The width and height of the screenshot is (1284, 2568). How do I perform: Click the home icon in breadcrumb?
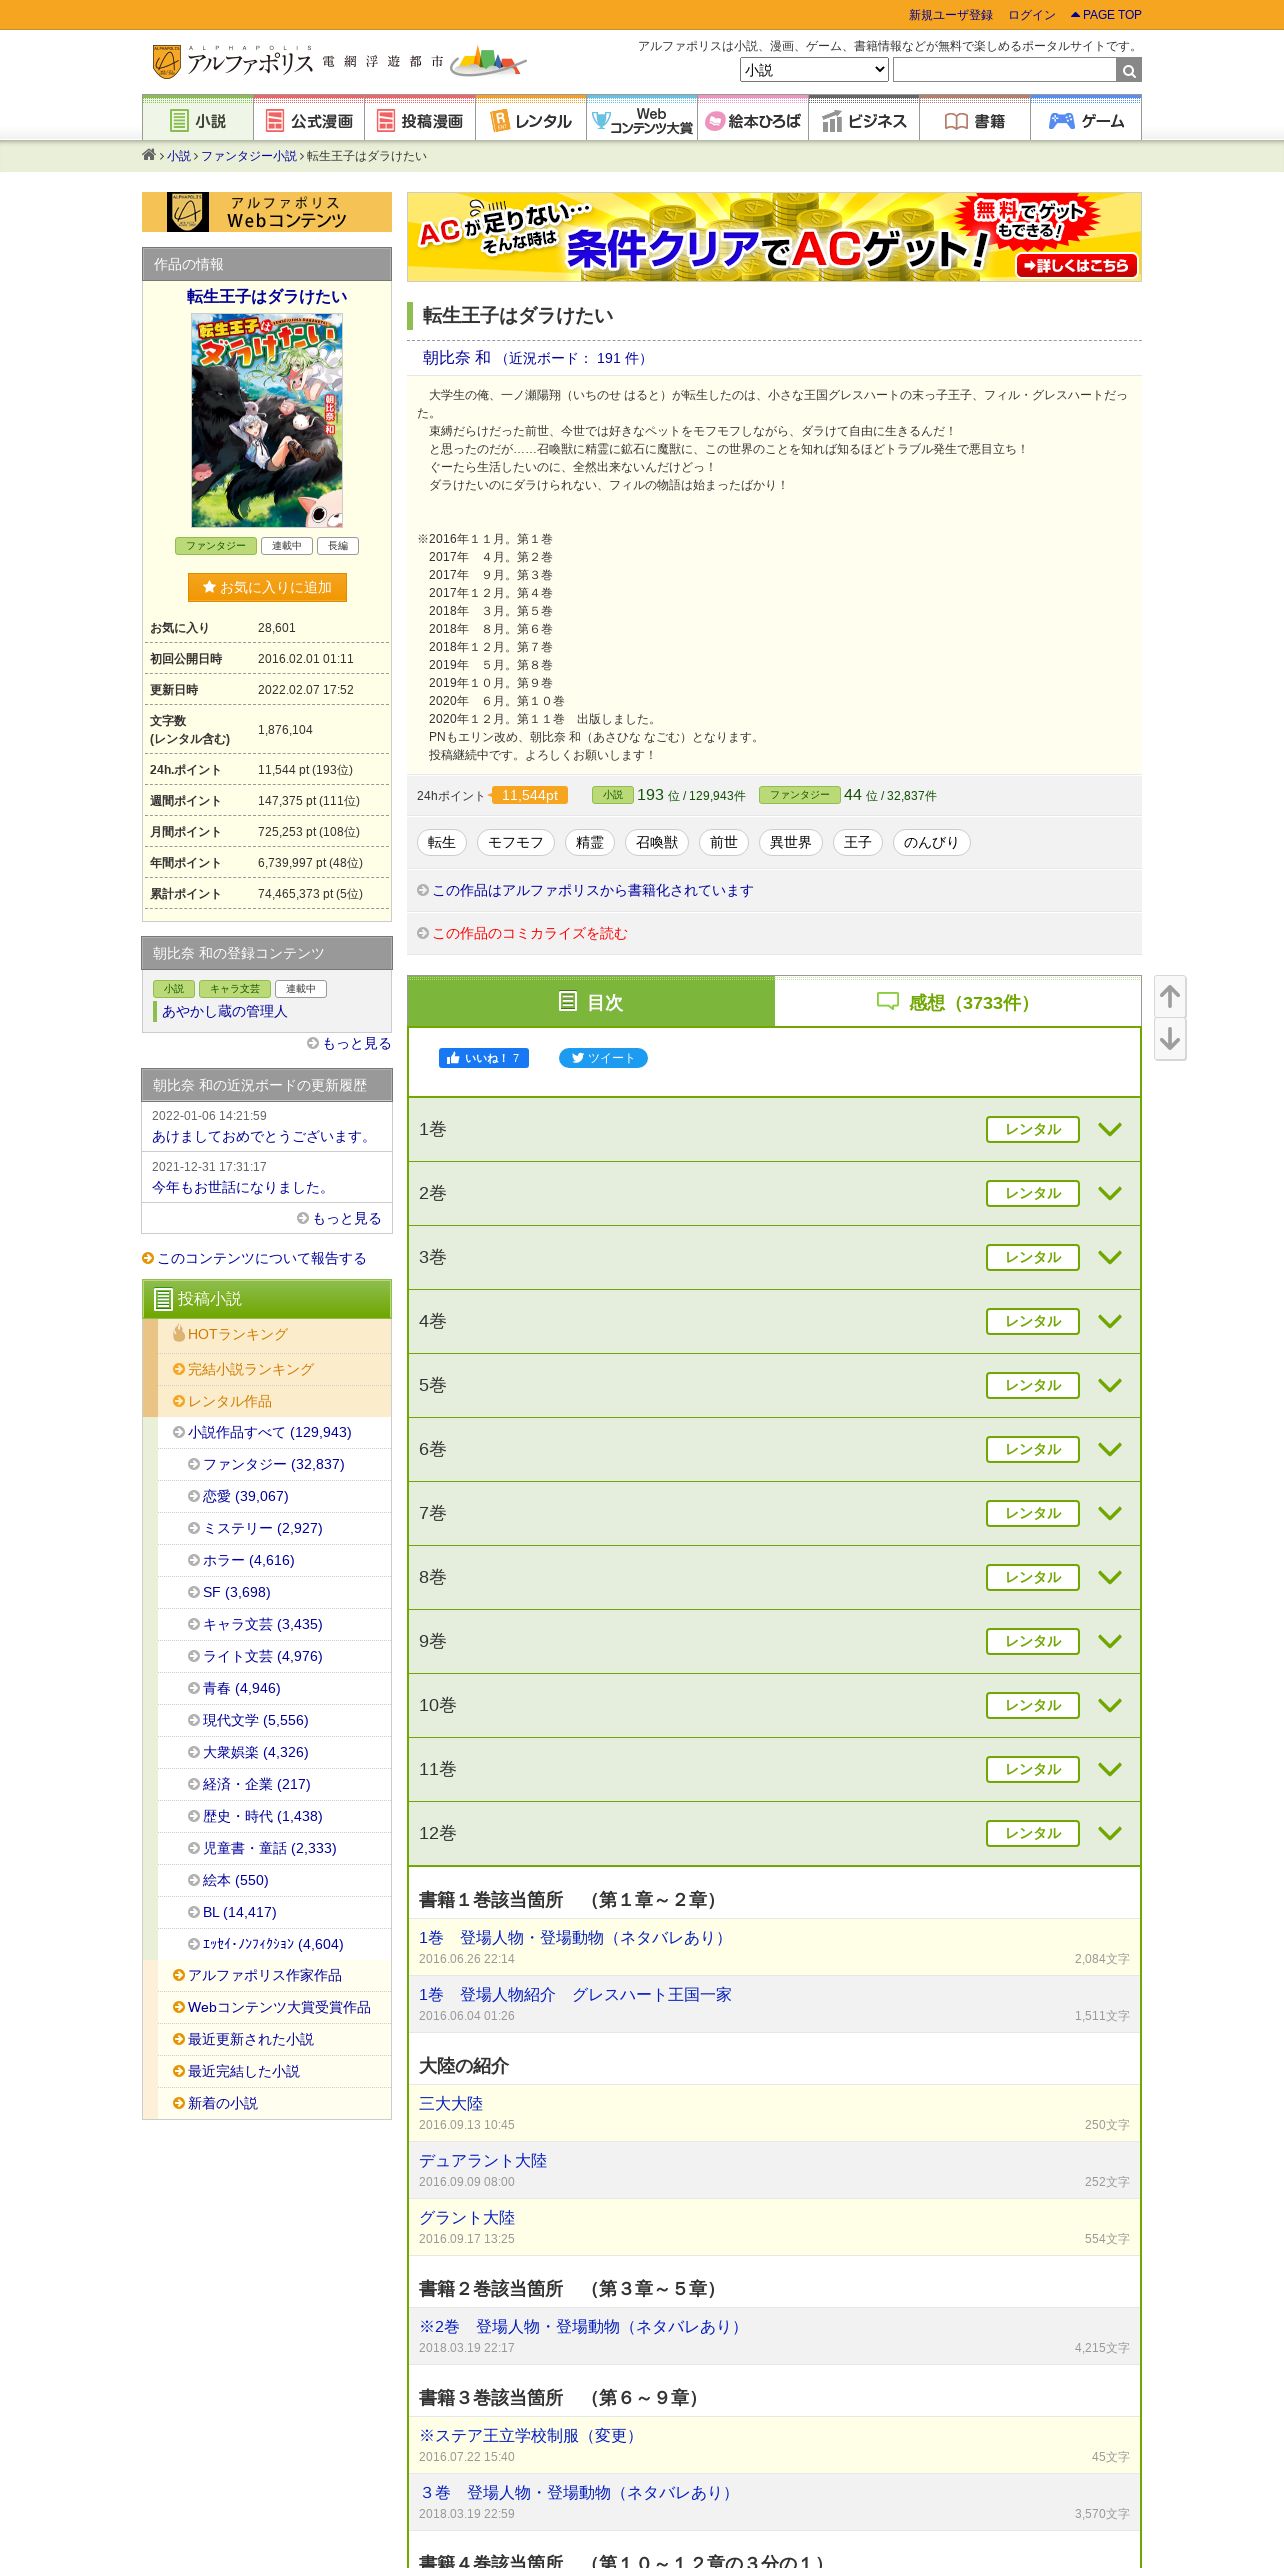point(149,155)
